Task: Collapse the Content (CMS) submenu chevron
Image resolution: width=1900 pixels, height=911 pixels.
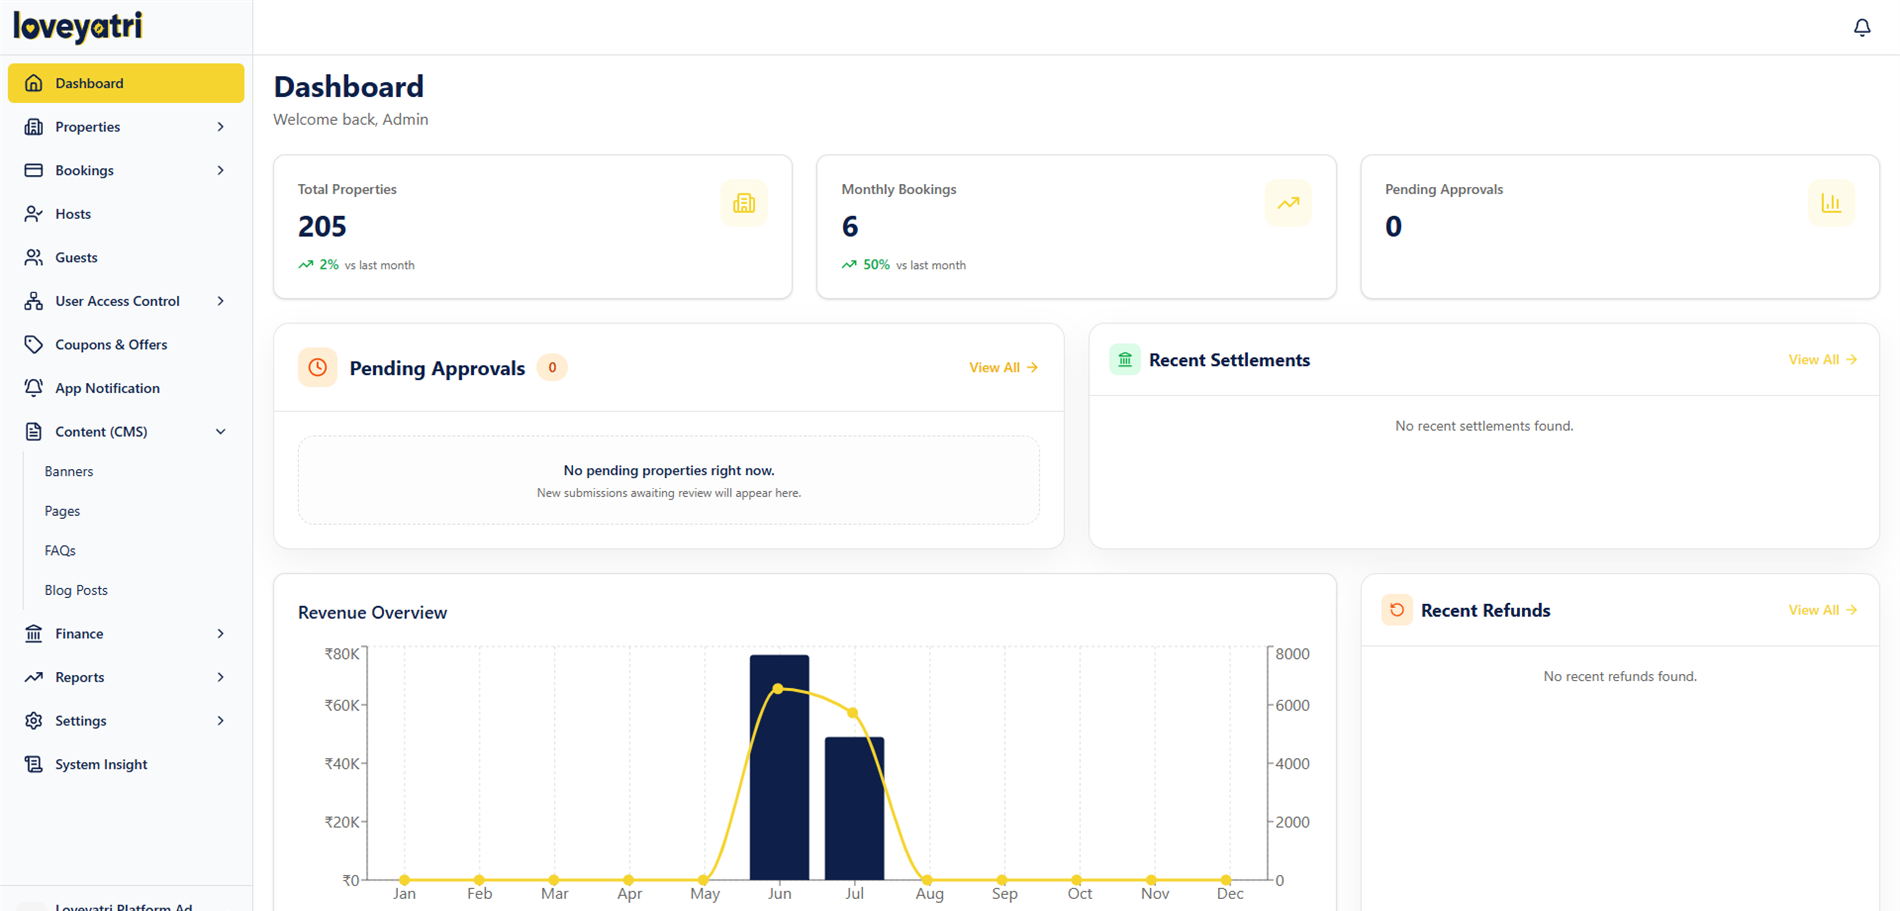Action: (221, 431)
